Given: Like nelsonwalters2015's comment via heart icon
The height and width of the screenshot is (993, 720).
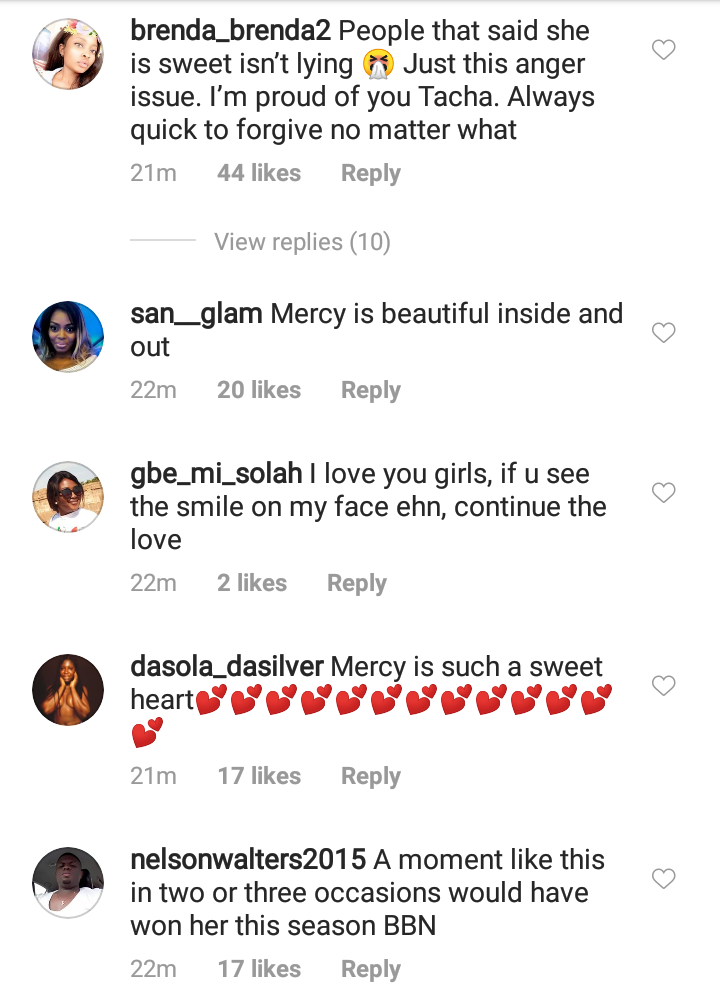Looking at the screenshot, I should pos(664,878).
